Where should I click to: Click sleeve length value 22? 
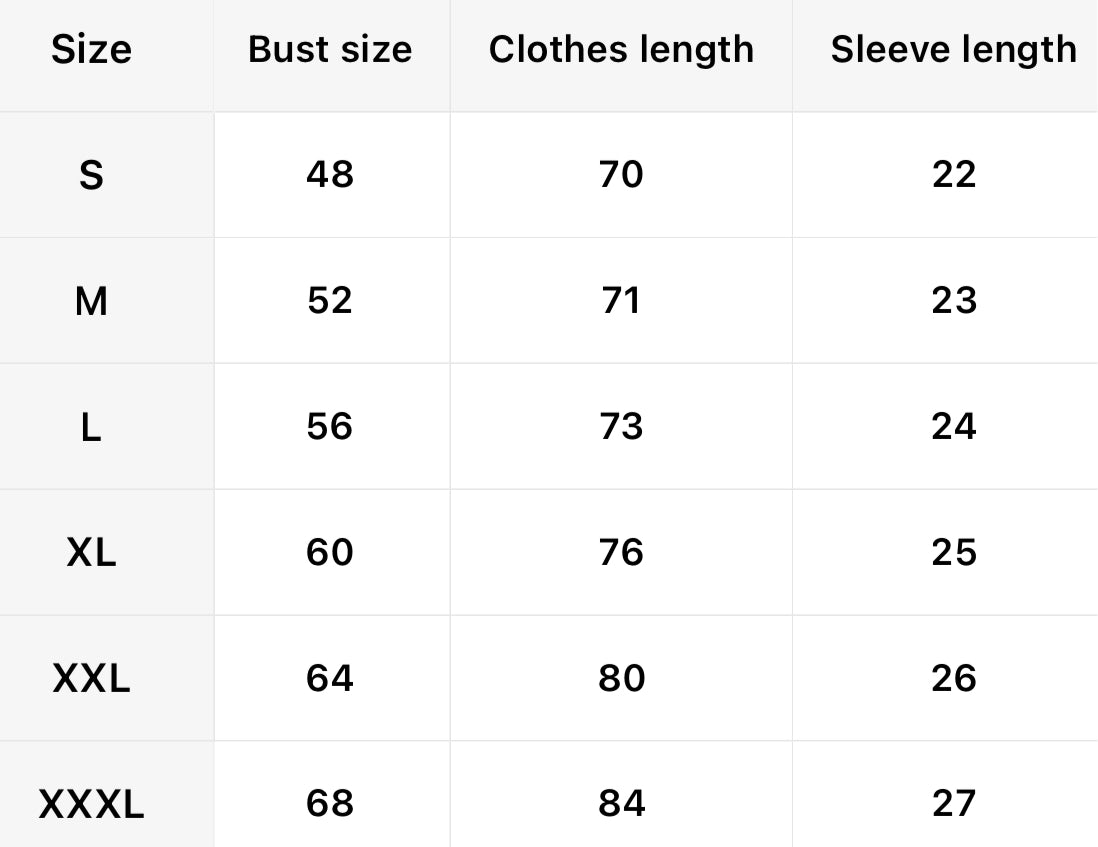[953, 175]
